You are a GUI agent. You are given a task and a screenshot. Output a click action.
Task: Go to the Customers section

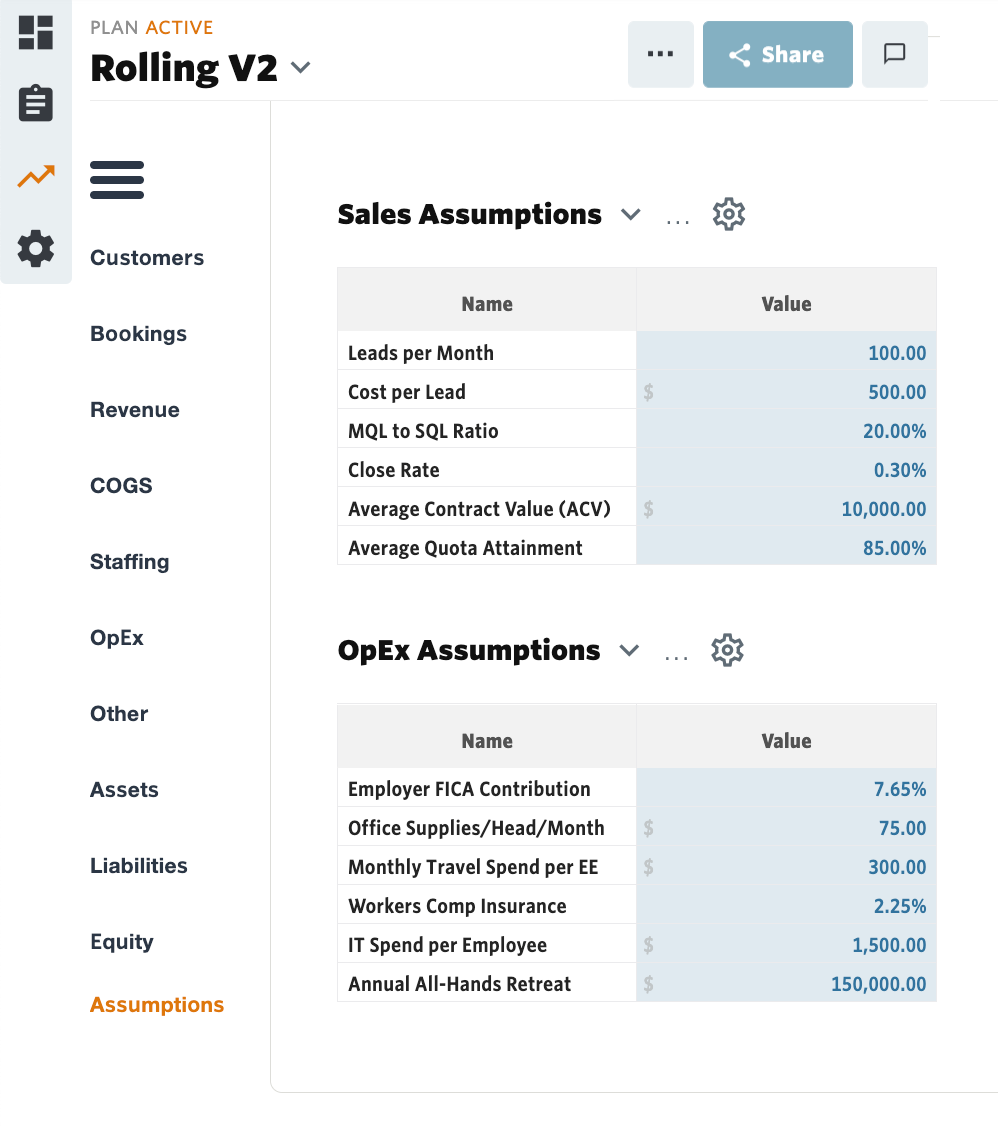click(x=147, y=258)
